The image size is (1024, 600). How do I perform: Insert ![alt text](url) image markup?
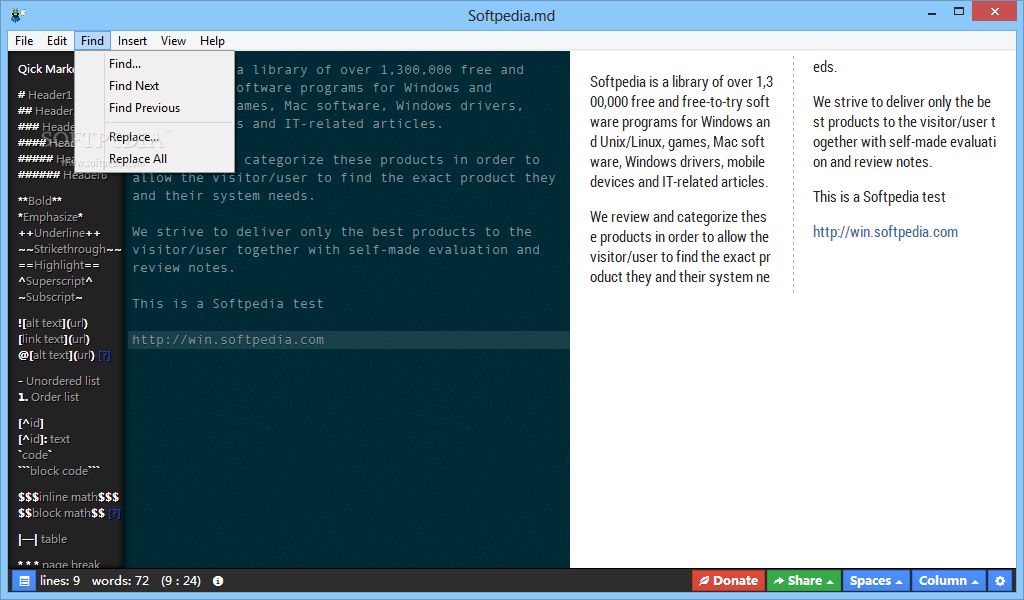point(53,323)
